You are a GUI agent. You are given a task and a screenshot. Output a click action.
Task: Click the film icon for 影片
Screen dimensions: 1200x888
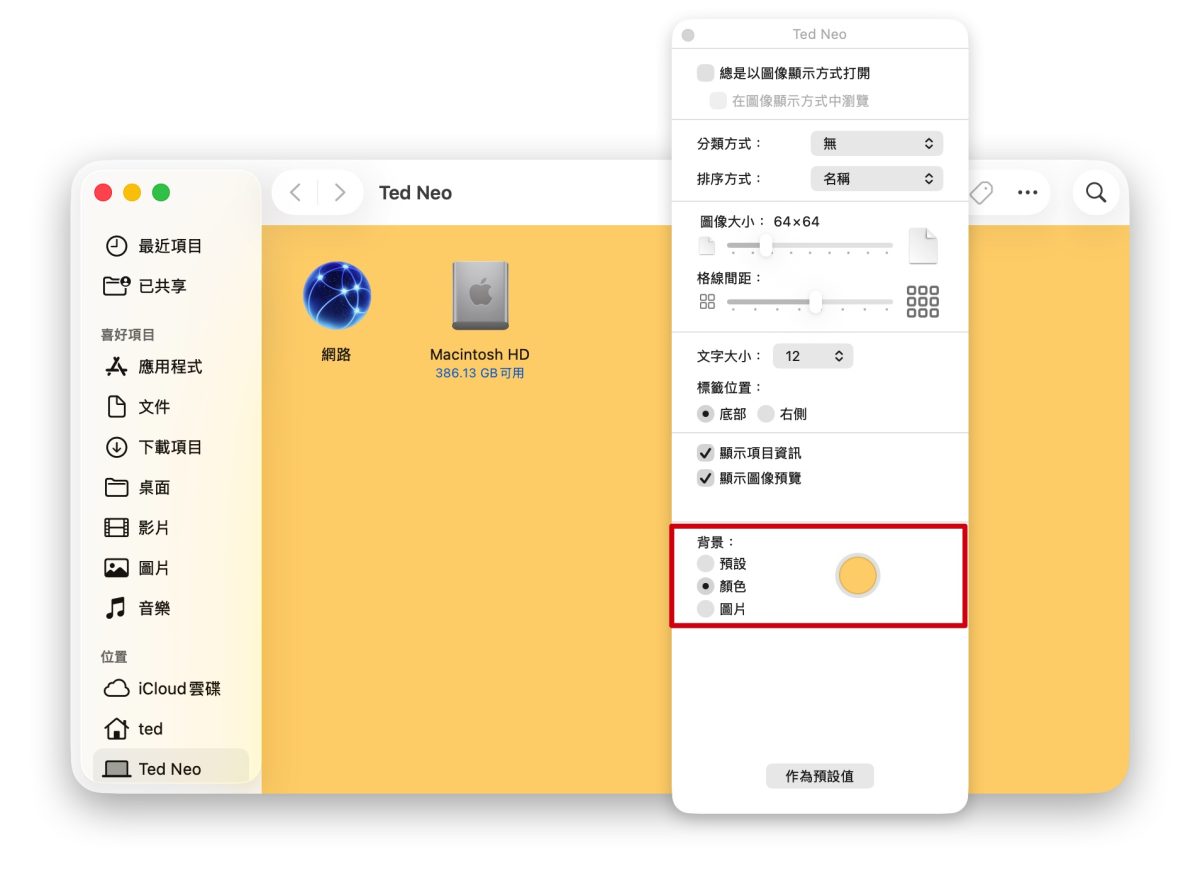(x=117, y=528)
